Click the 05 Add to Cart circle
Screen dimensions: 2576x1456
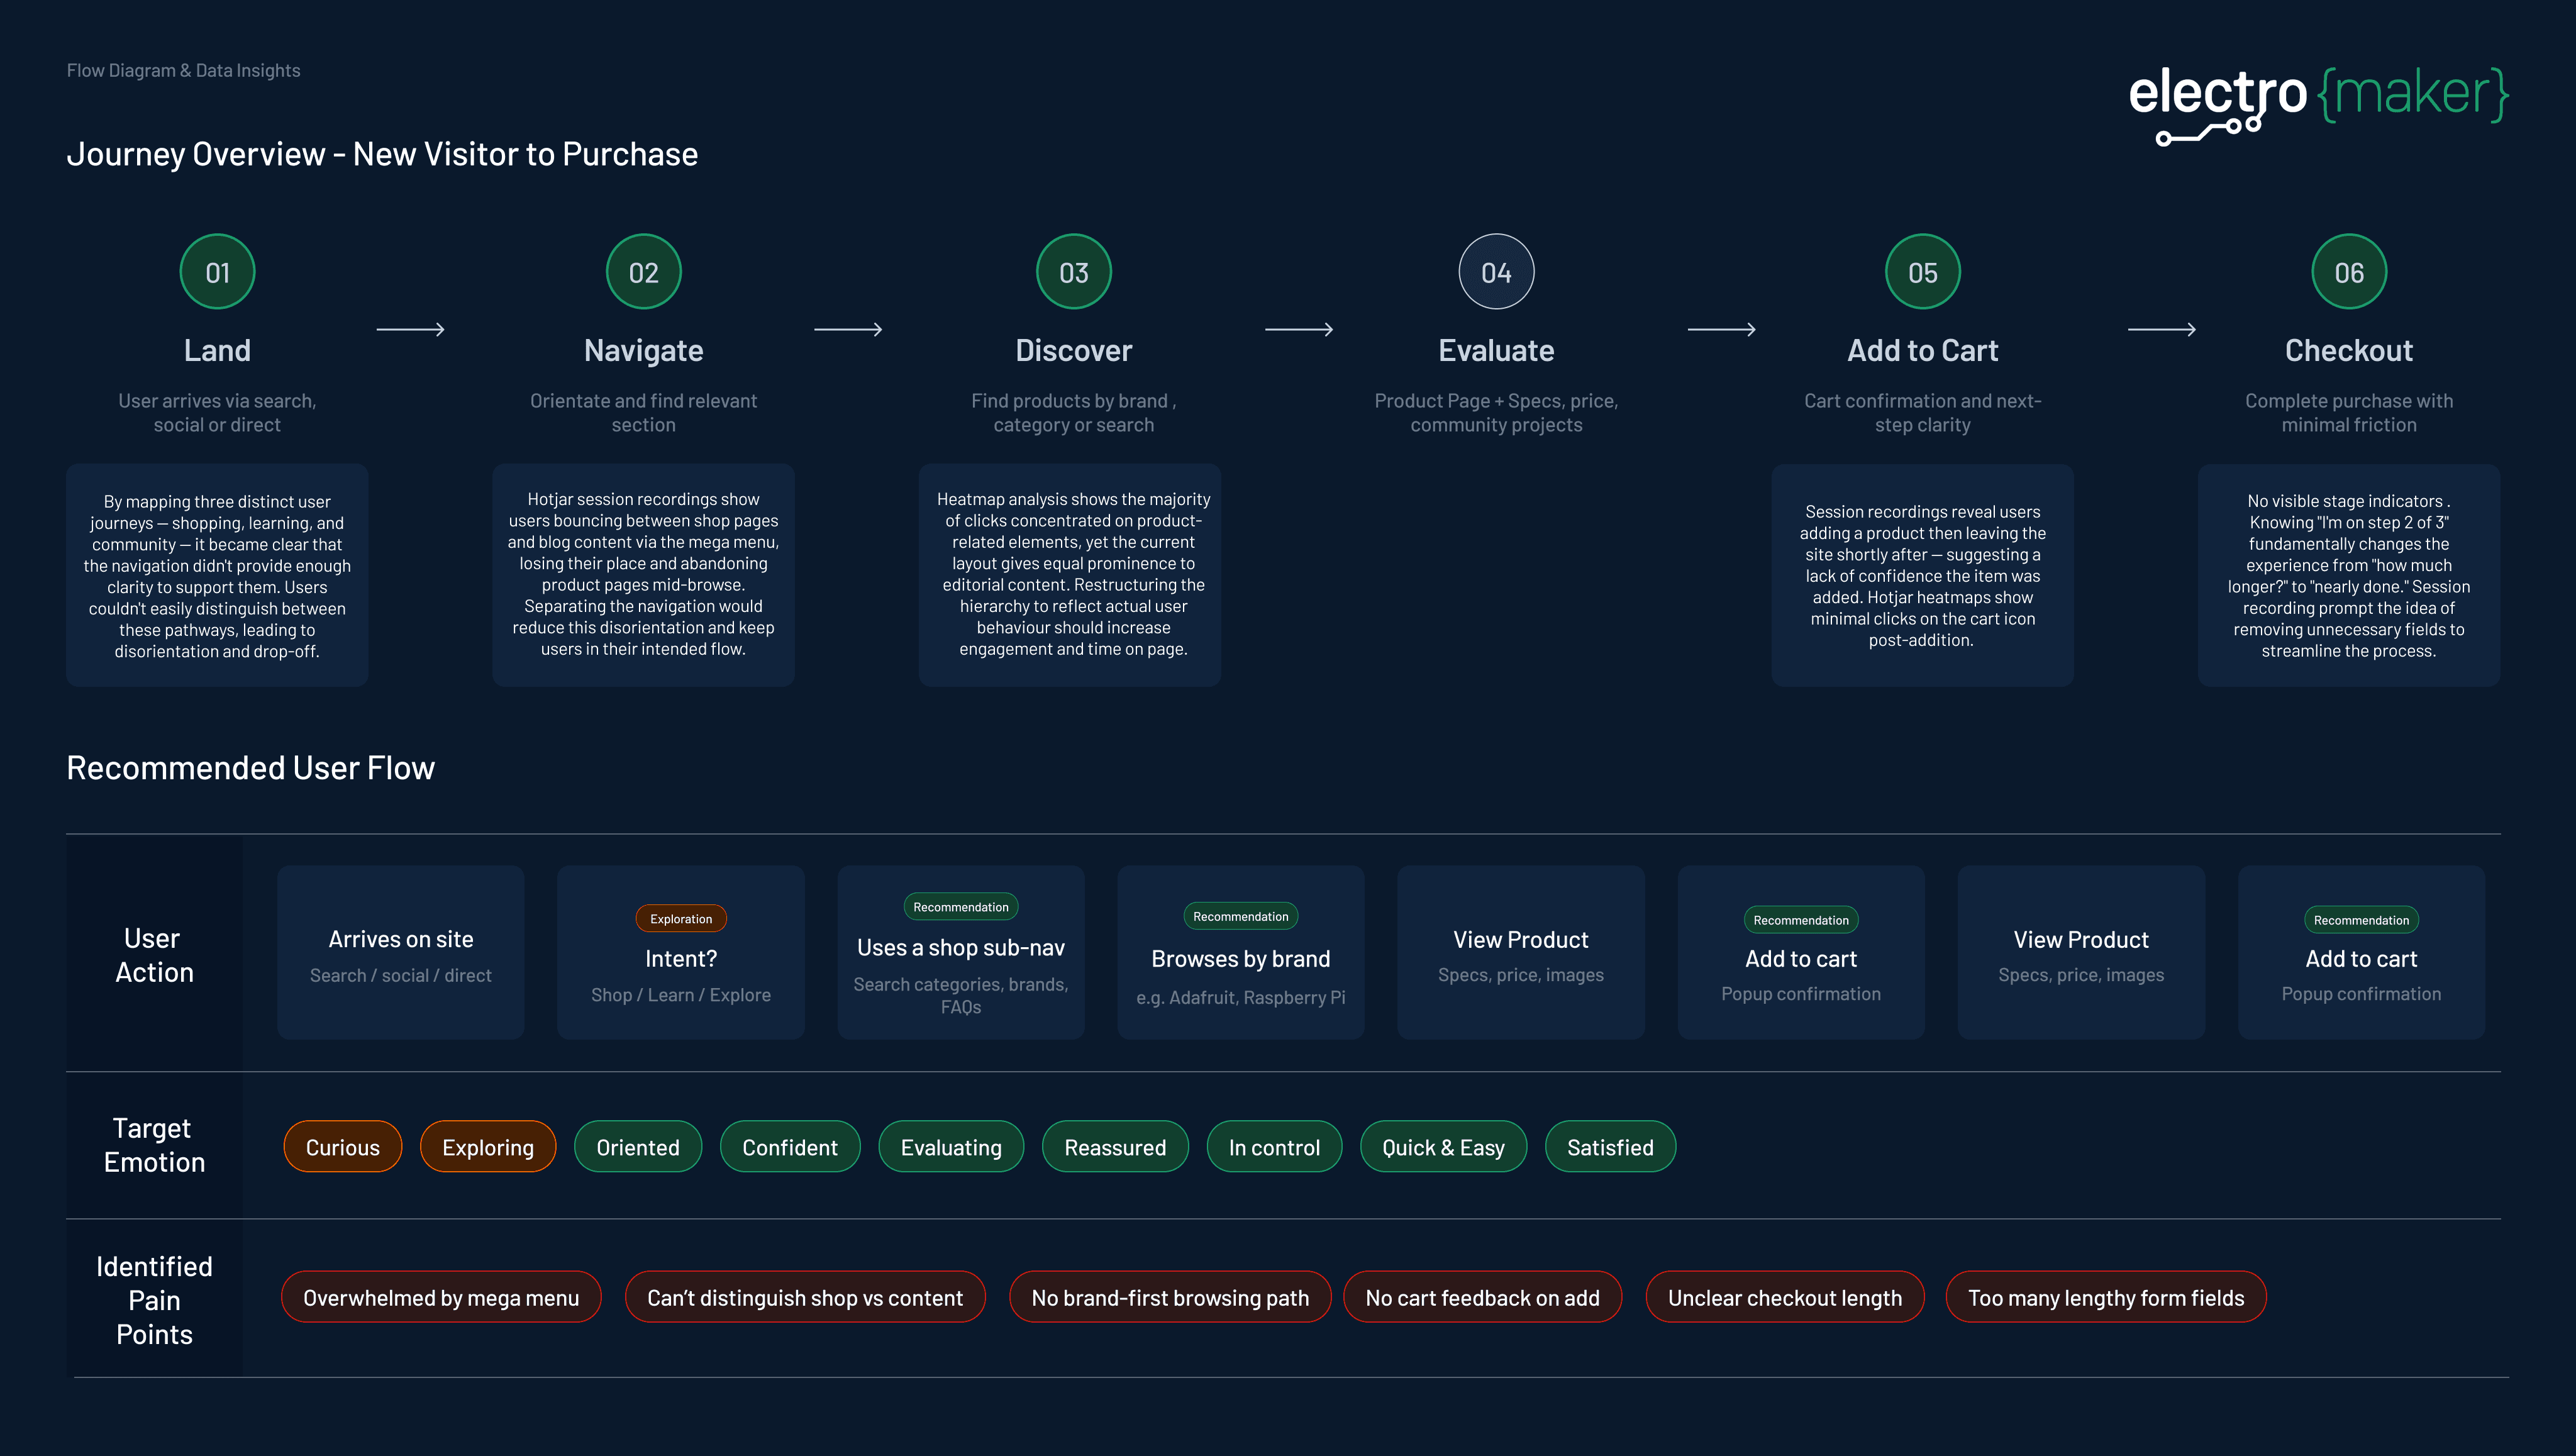click(1922, 272)
